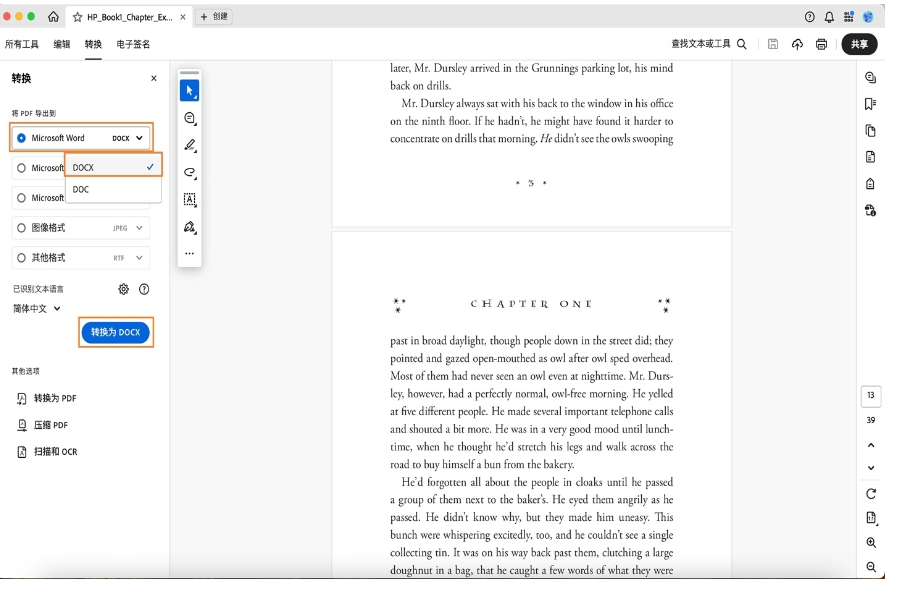The image size is (897, 591).
Task: Select the freehand draw loop tool
Action: (x=190, y=172)
